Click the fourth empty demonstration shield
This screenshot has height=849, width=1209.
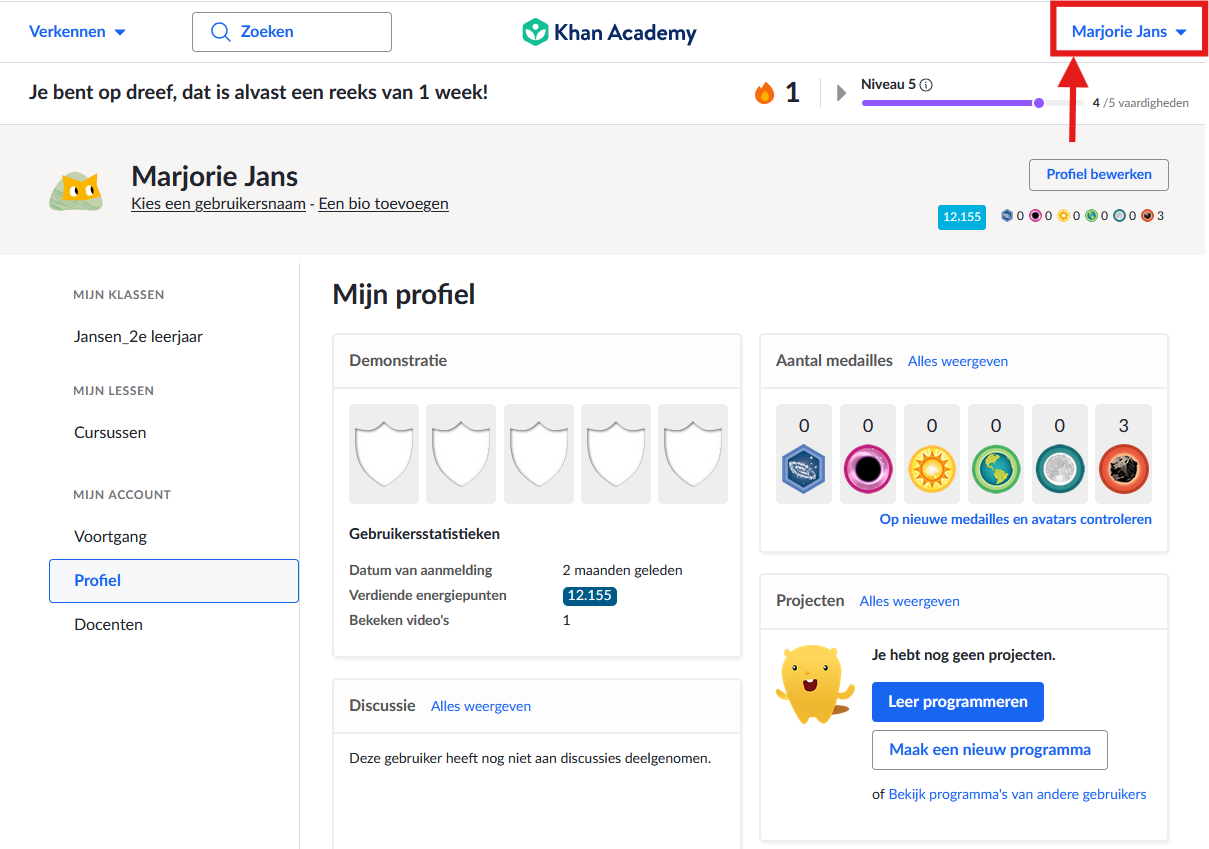616,453
